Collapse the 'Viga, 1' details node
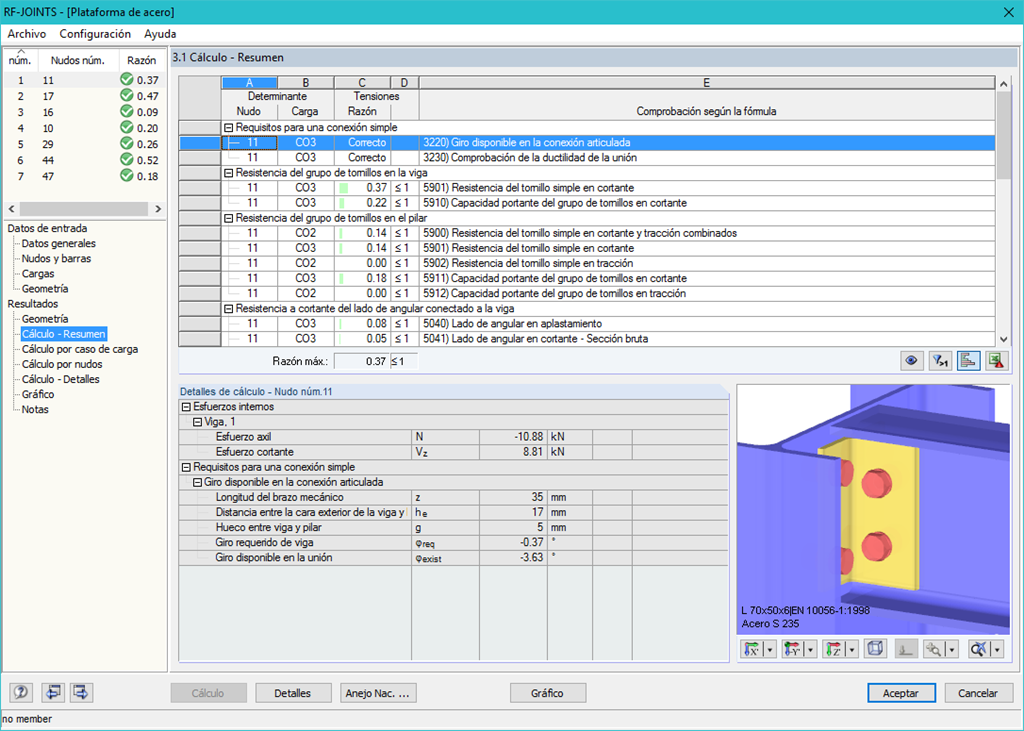 tap(197, 422)
